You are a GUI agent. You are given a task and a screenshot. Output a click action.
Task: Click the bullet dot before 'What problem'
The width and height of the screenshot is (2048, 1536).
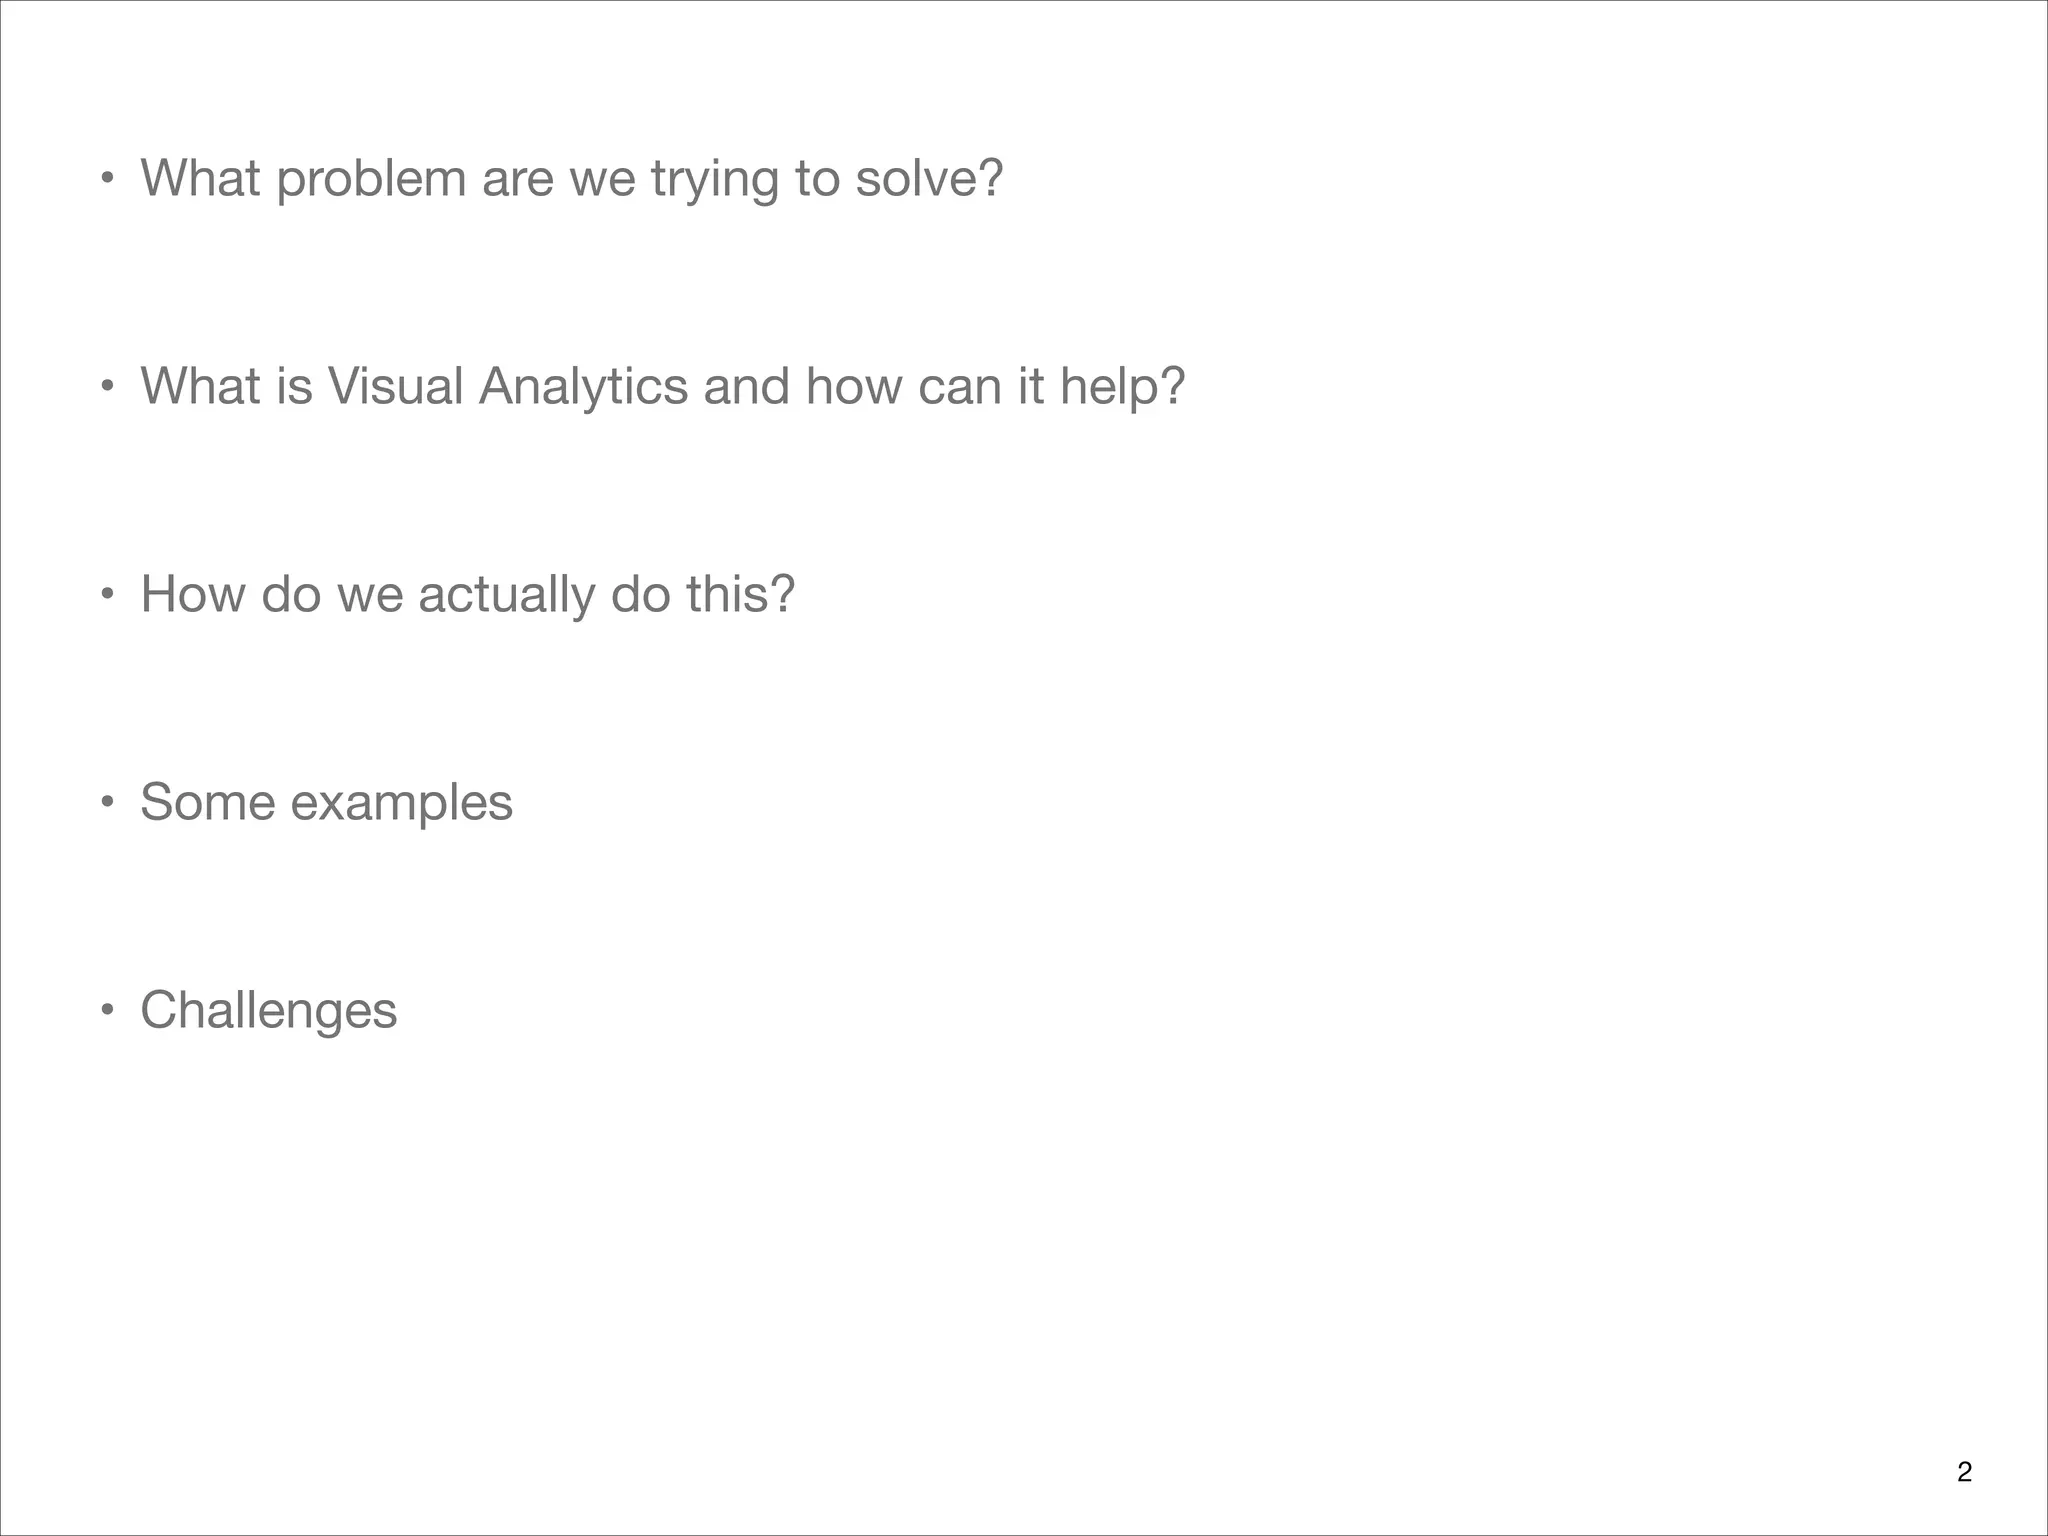(107, 180)
